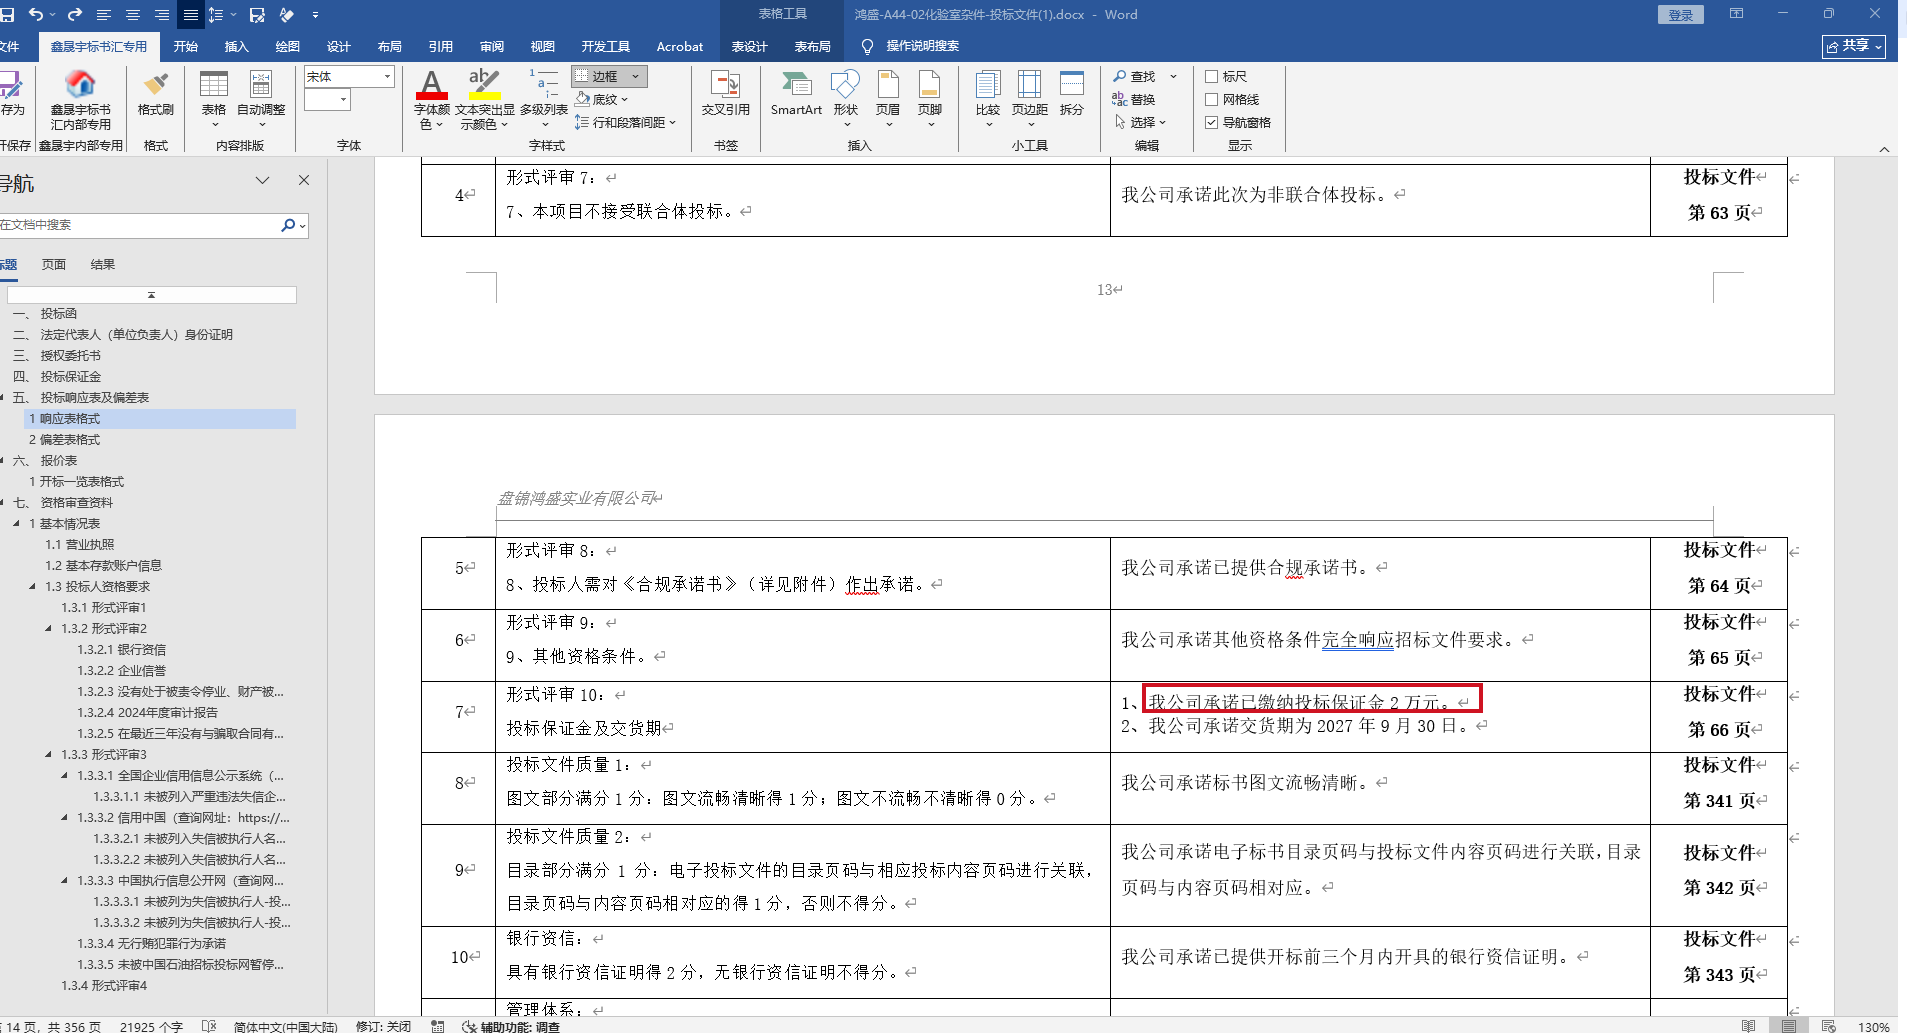Click the document search box in navigation

pos(140,225)
